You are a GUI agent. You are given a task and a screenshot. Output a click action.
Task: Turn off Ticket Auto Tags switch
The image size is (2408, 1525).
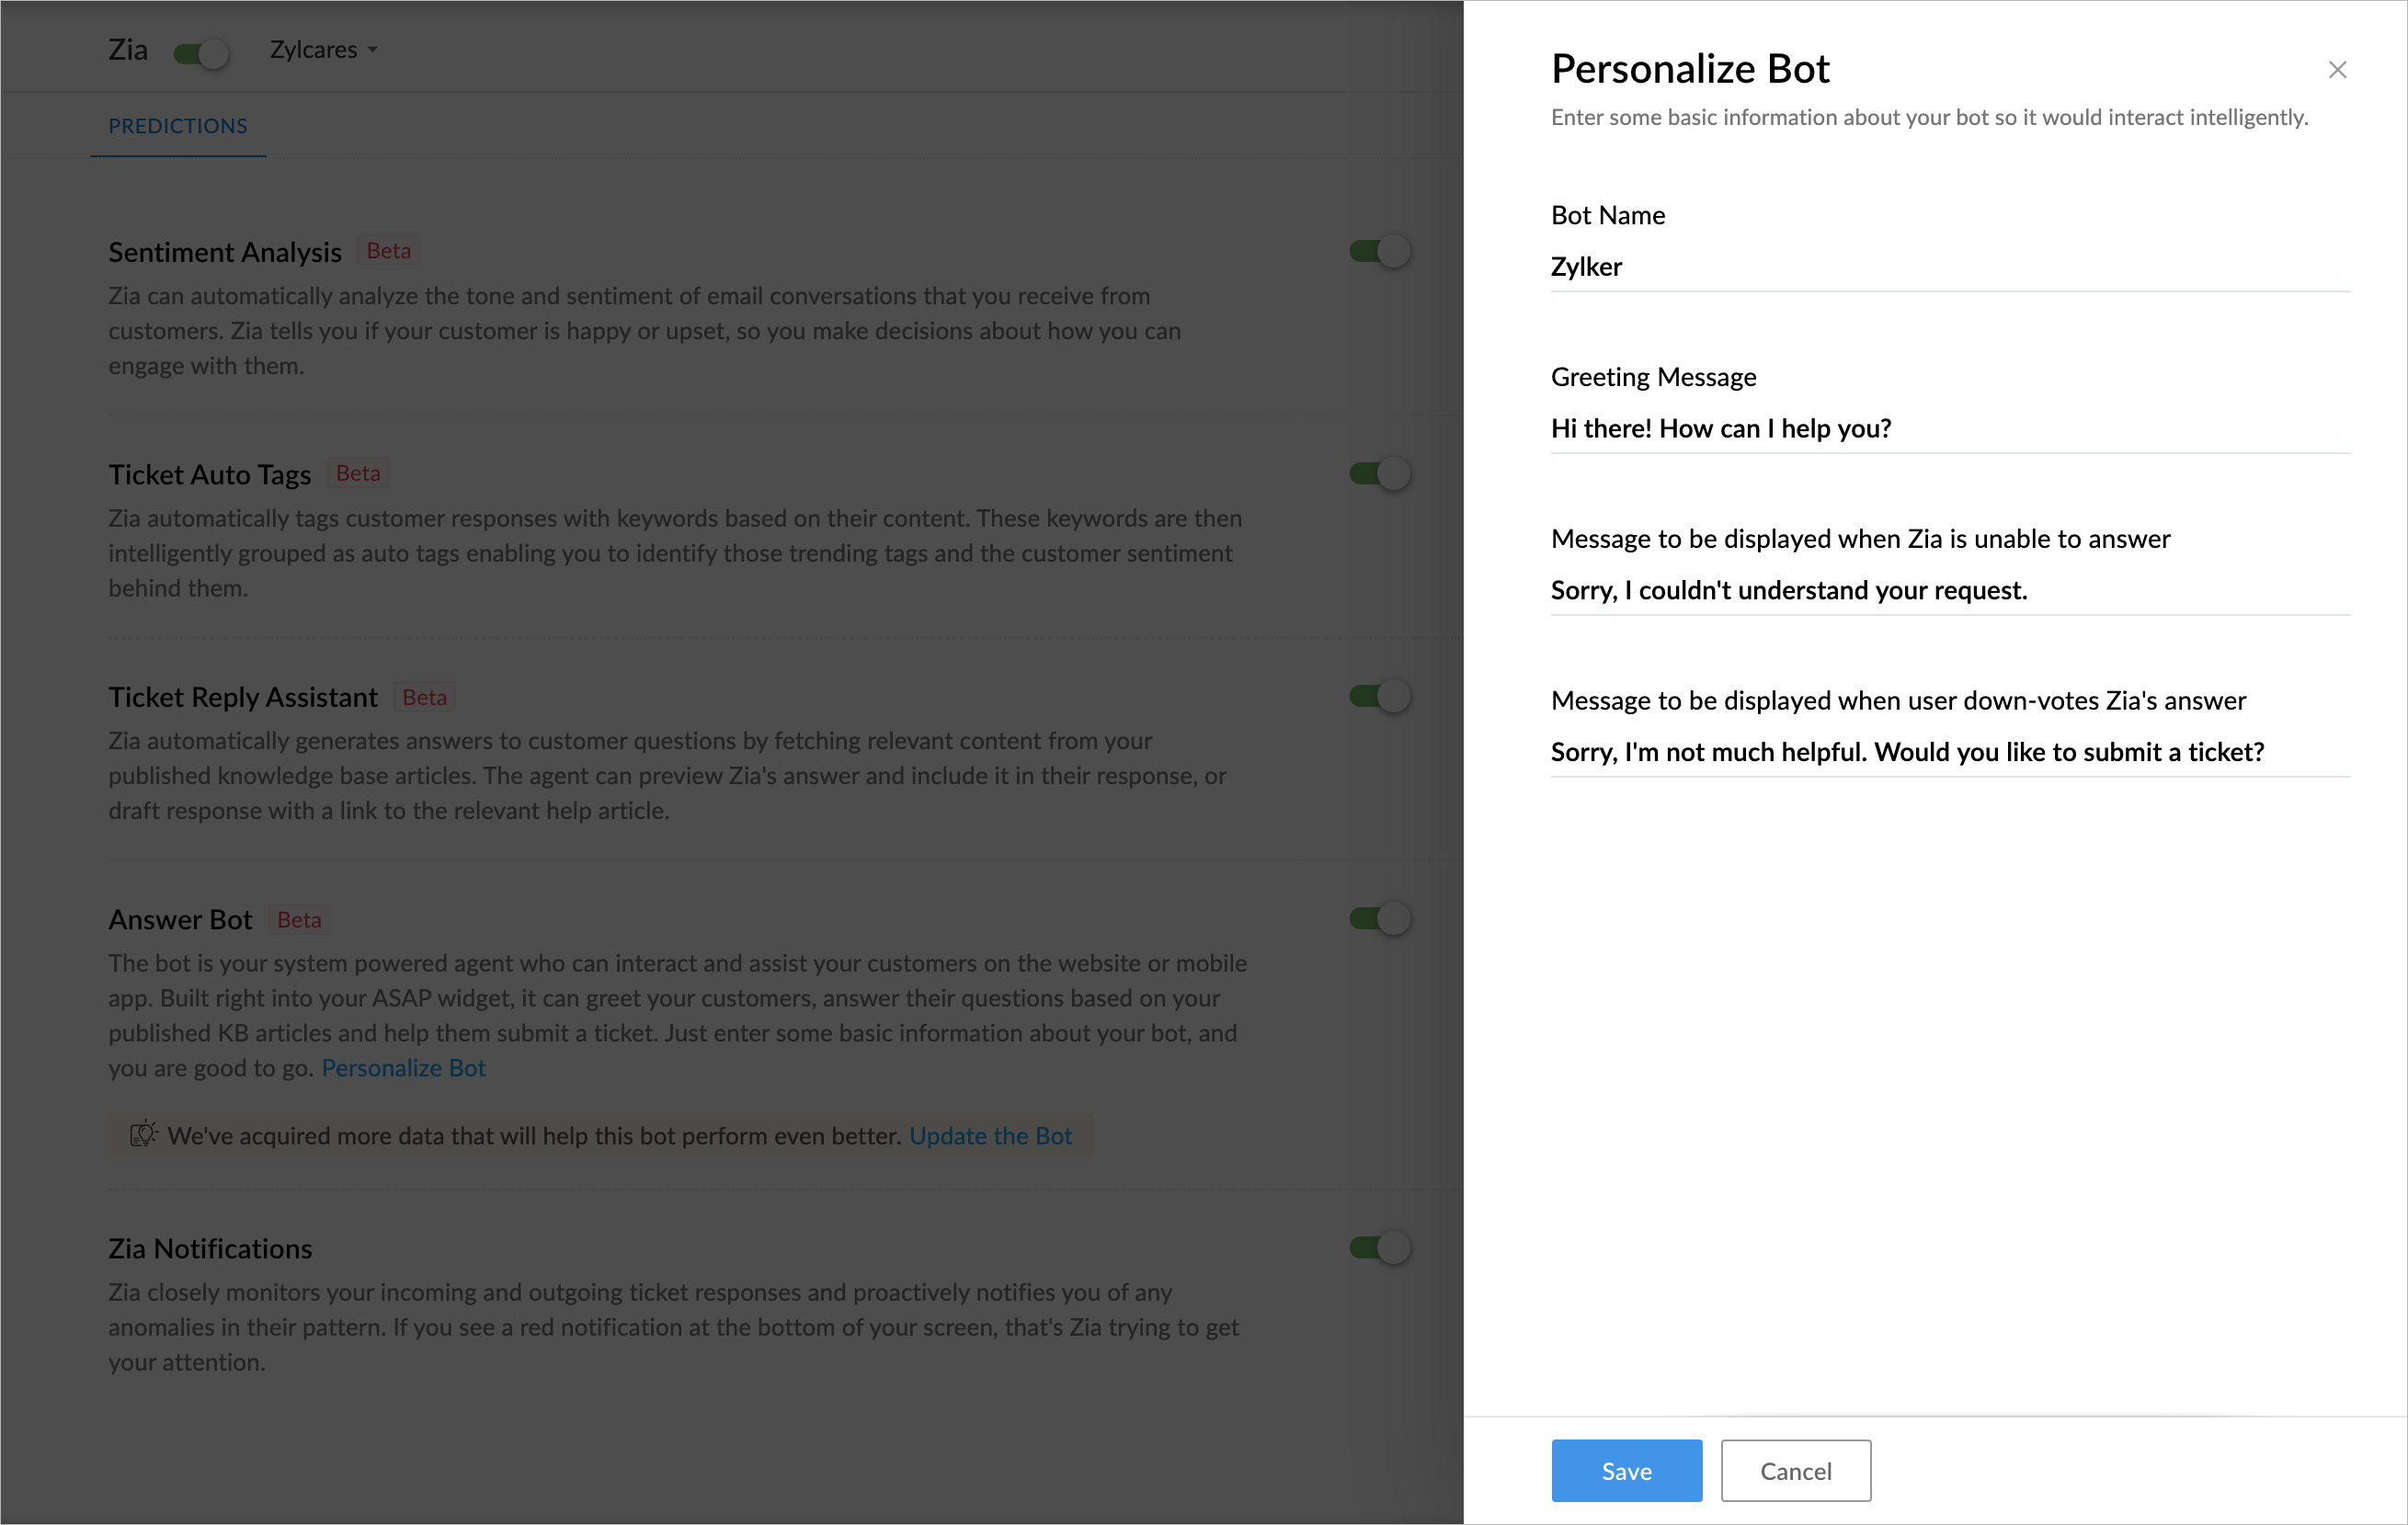(x=1379, y=473)
